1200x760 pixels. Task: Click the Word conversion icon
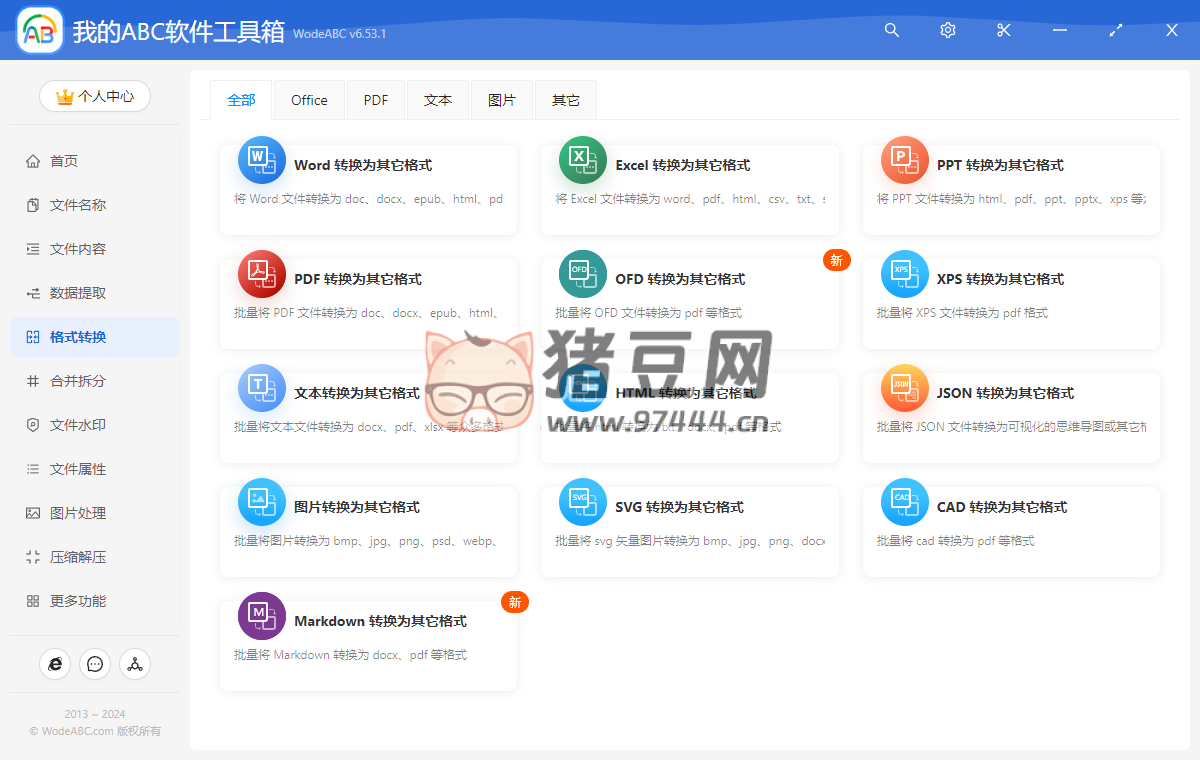(262, 160)
